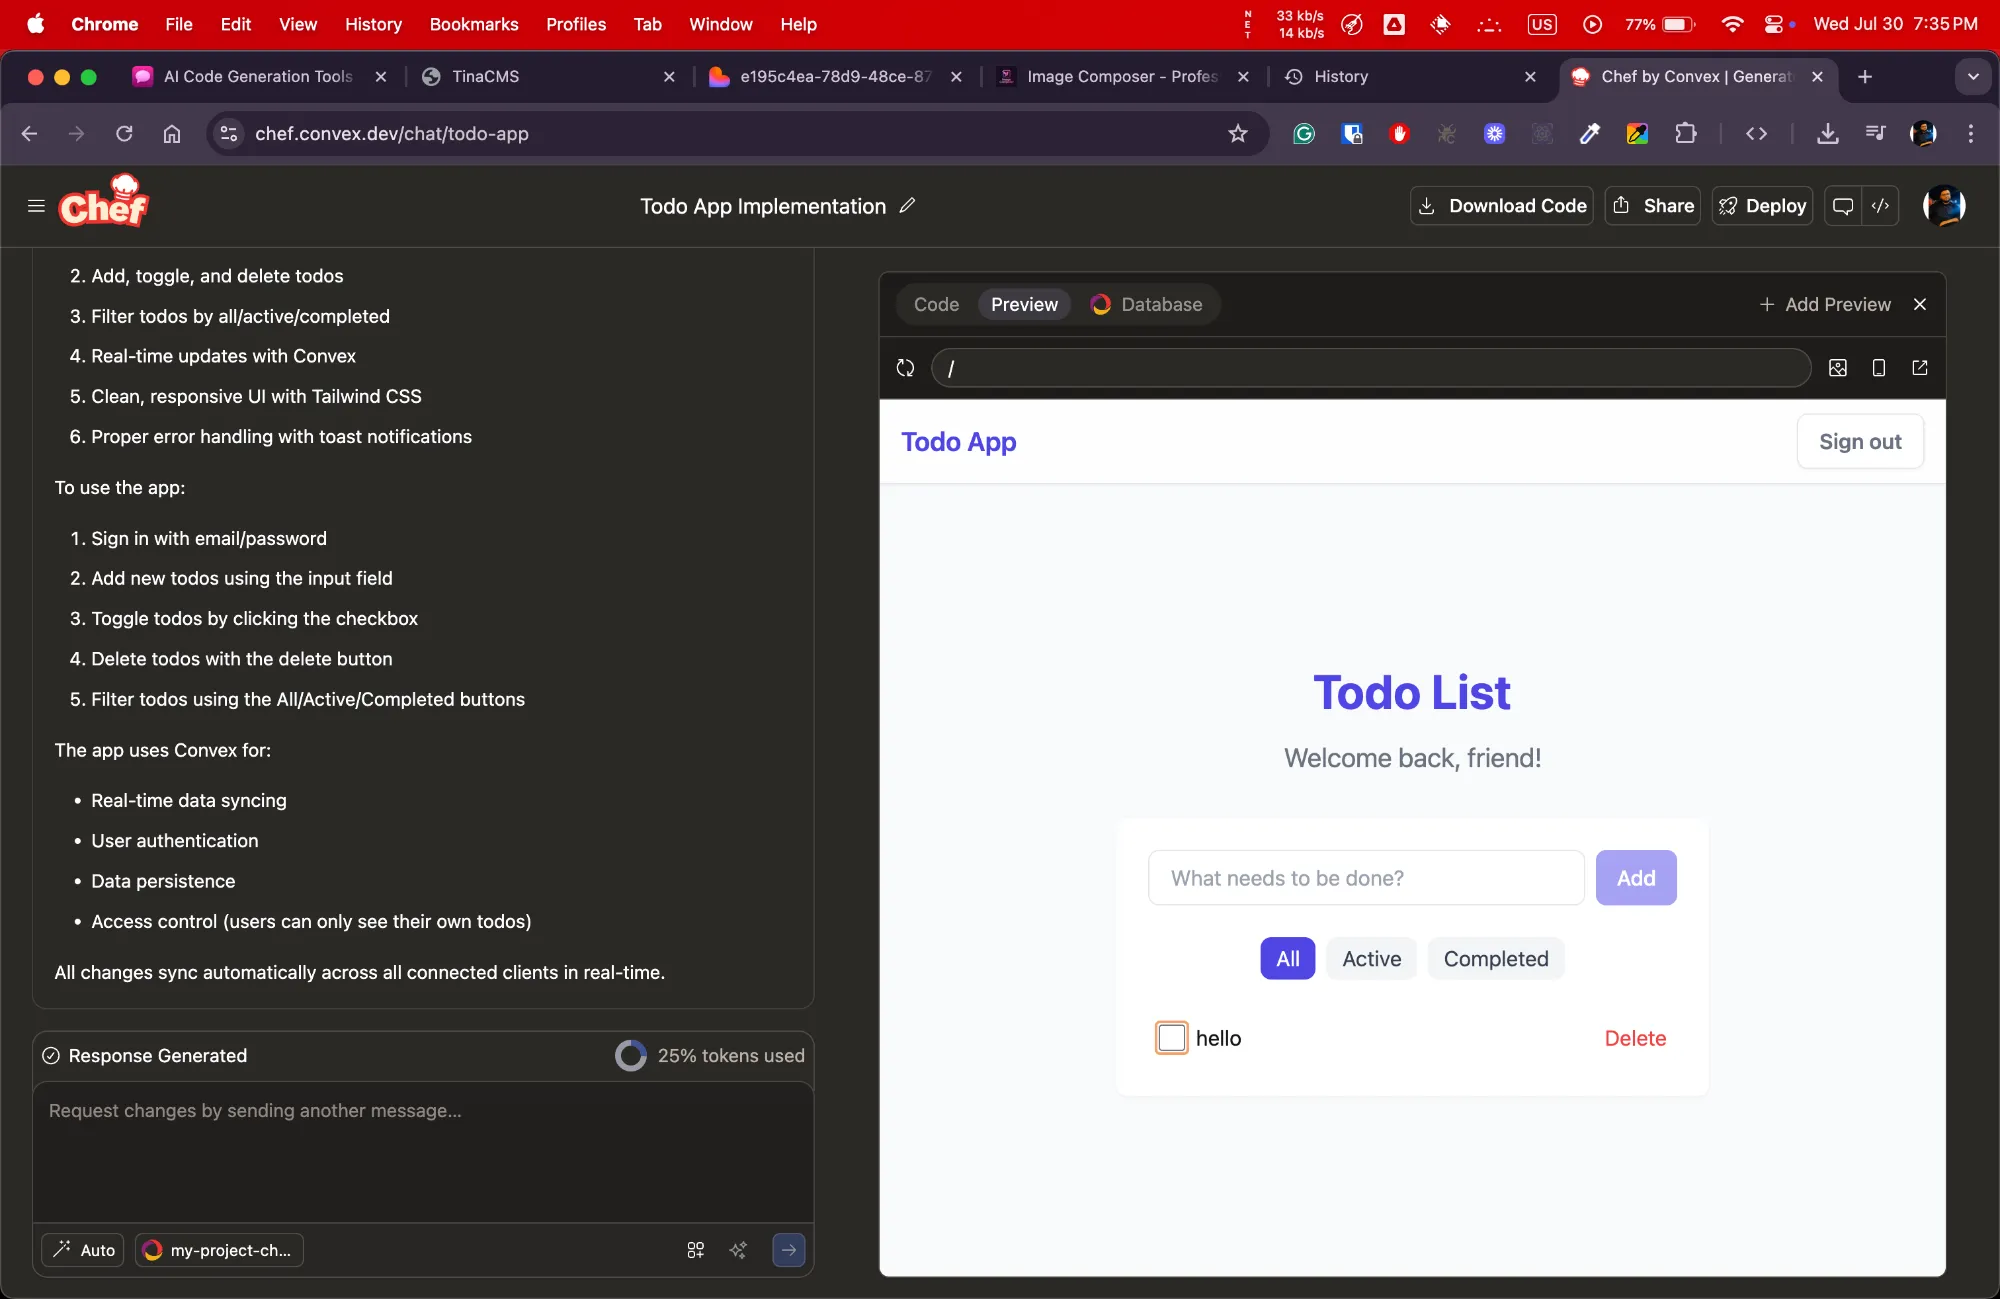Screen dimensions: 2000x1299
Task: Select the Completed filter
Action: [1495, 959]
